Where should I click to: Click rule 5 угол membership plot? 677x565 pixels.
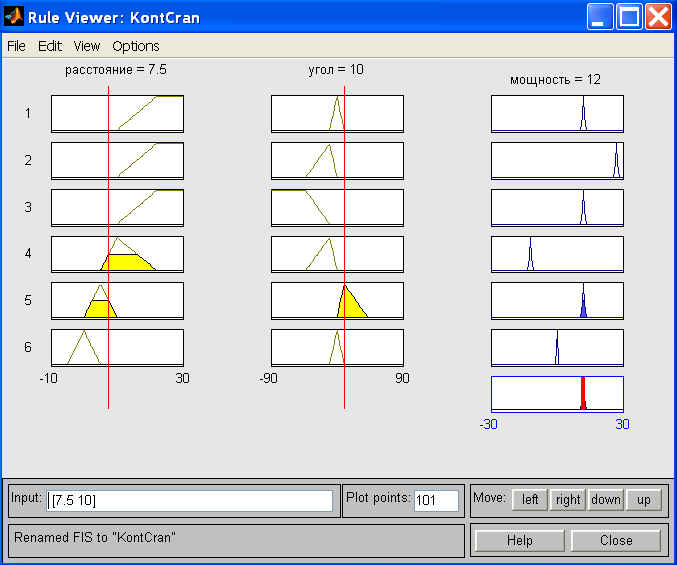click(338, 301)
